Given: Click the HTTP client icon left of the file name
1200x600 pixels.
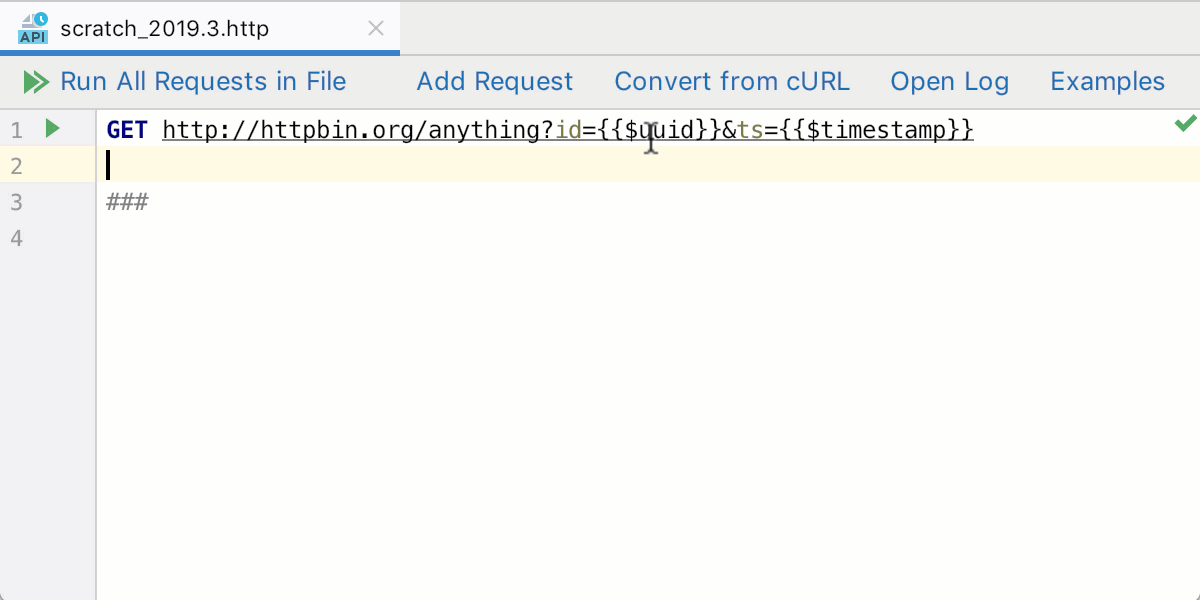Looking at the screenshot, I should click(31, 27).
